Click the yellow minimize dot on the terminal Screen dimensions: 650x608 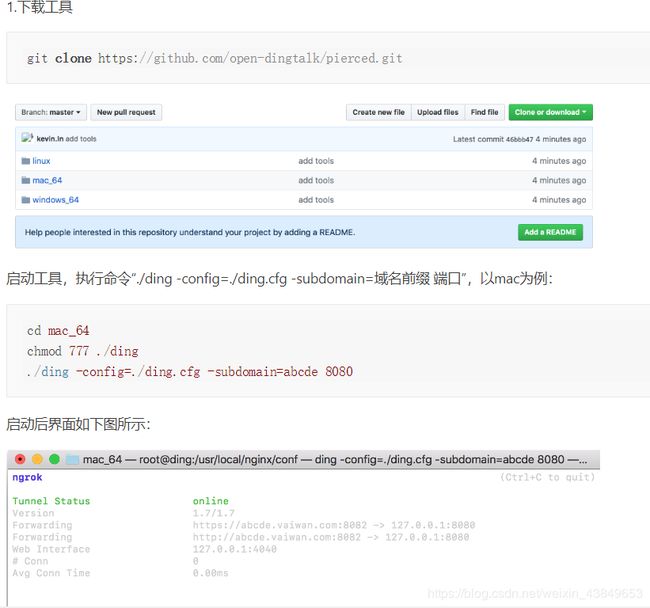37,459
